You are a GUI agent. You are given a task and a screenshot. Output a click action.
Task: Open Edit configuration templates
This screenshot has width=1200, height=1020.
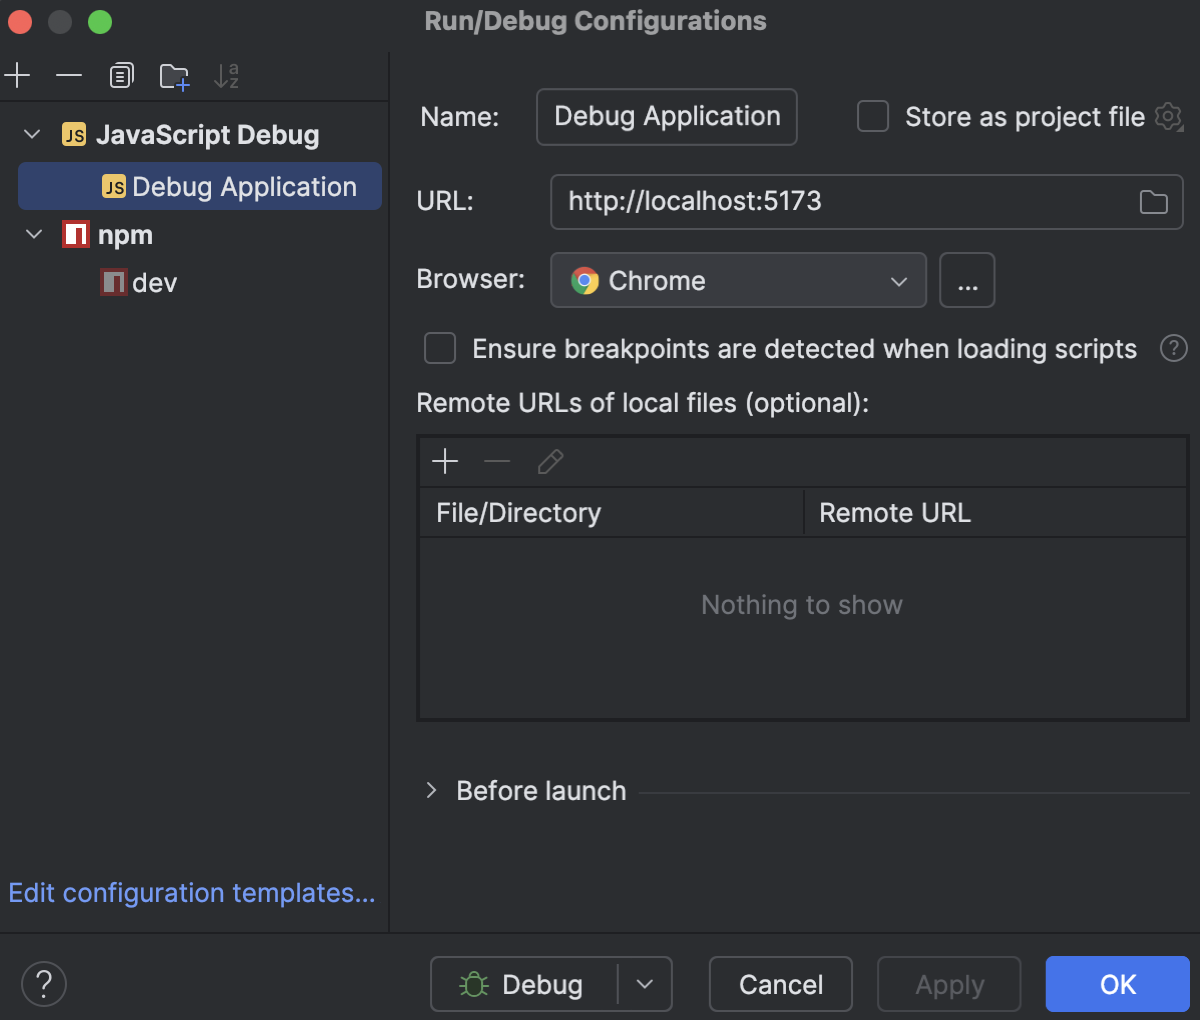pyautogui.click(x=191, y=892)
